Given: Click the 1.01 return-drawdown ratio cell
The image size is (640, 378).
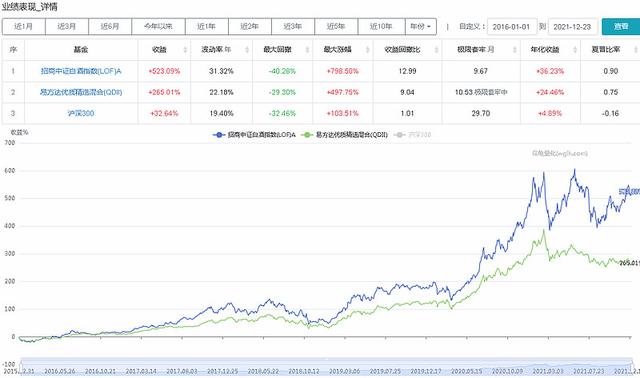Looking at the screenshot, I should (x=407, y=113).
